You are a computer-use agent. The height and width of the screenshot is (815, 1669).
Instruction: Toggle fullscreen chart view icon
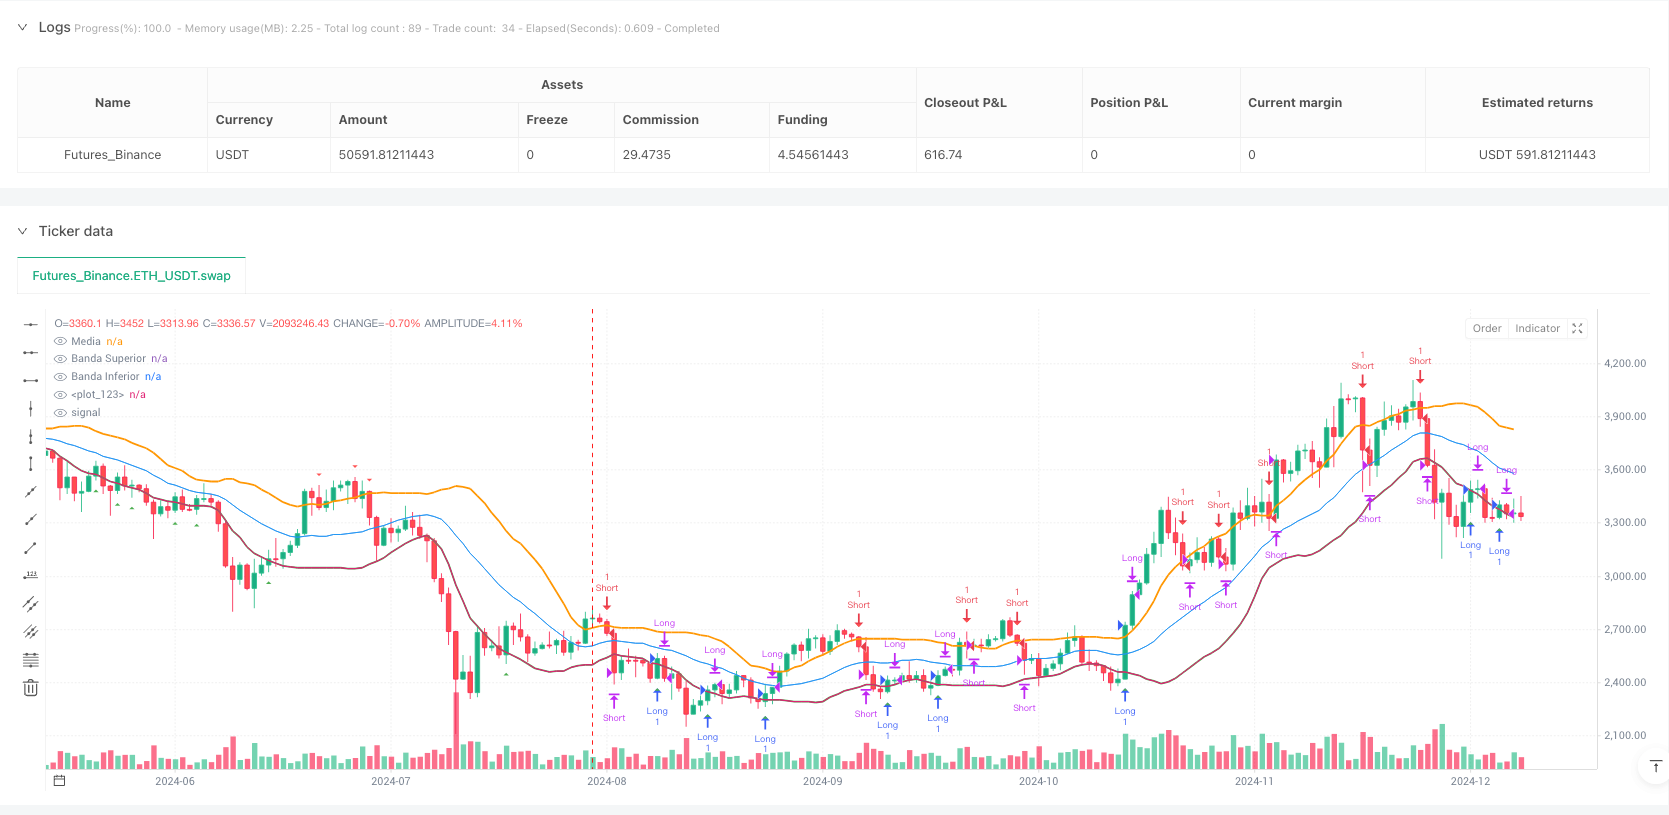point(1577,329)
